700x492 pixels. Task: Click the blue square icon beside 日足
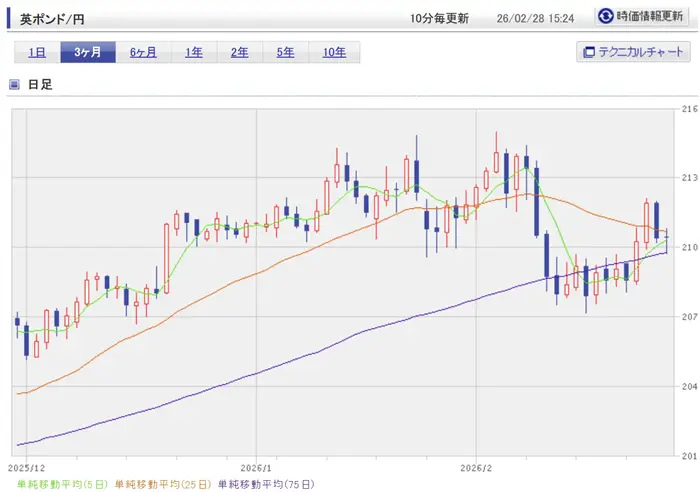pyautogui.click(x=14, y=84)
